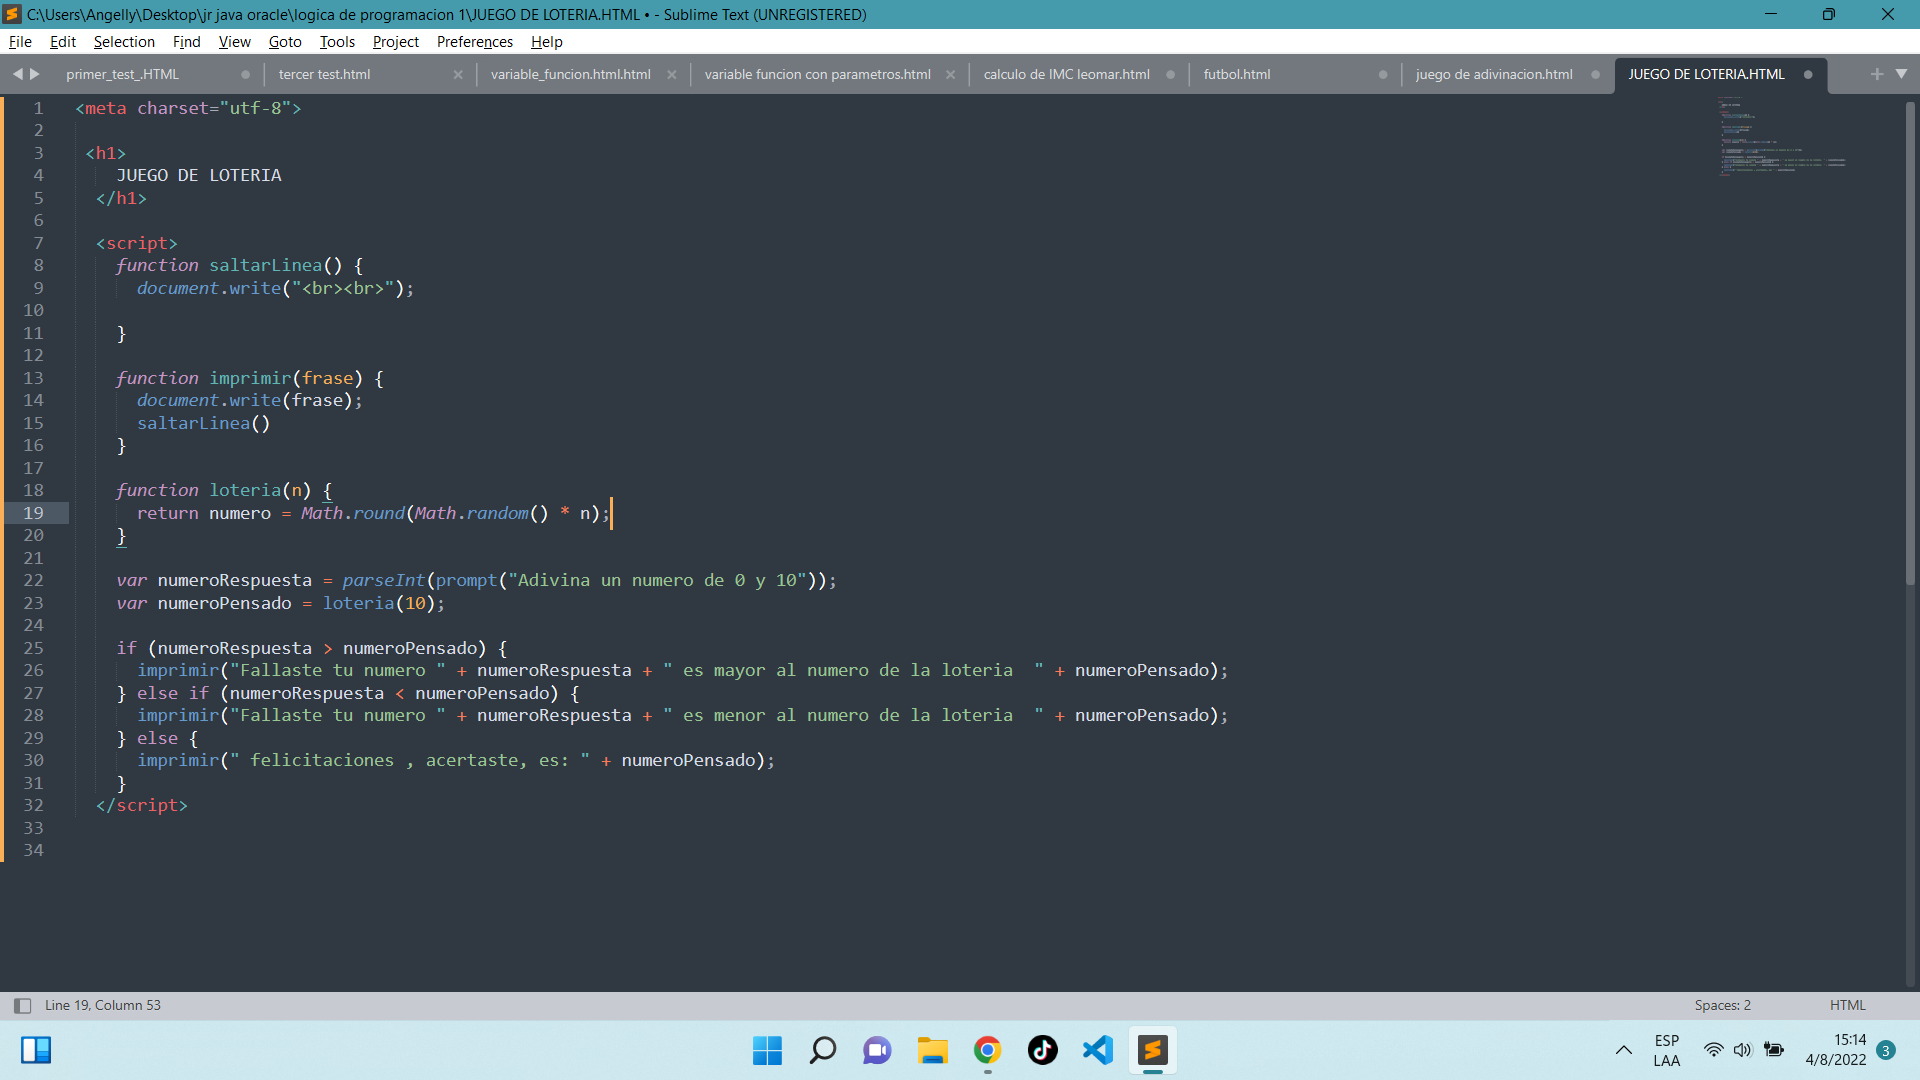Viewport: 1920px width, 1080px height.
Task: Open Windows Widgets from taskbar
Action: pyautogui.click(x=36, y=1050)
